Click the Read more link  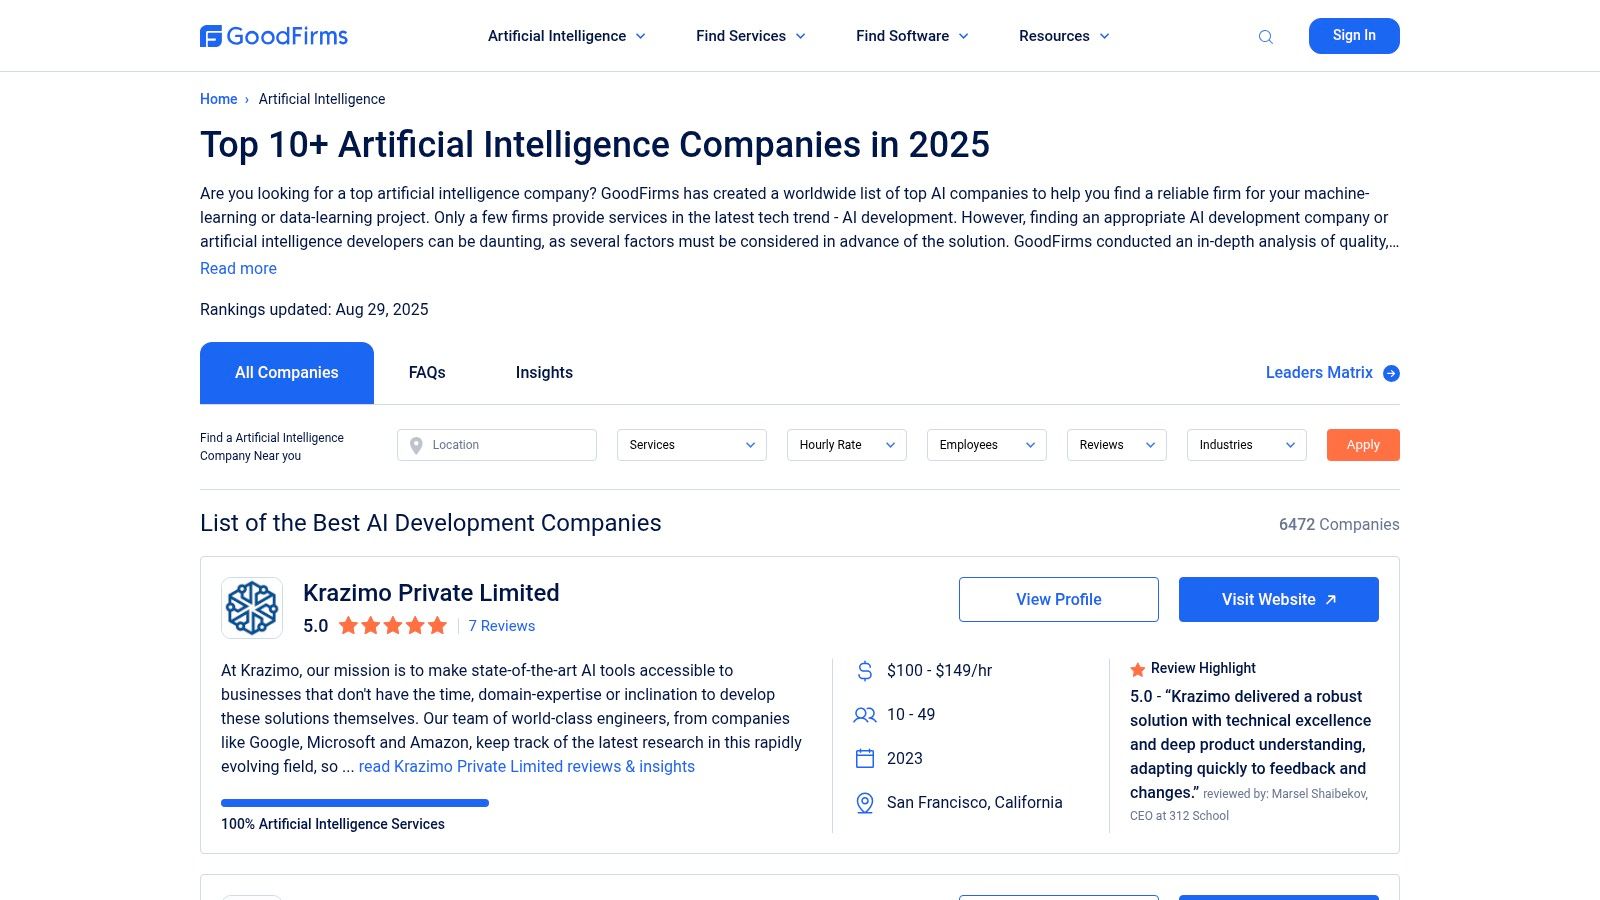tap(238, 268)
